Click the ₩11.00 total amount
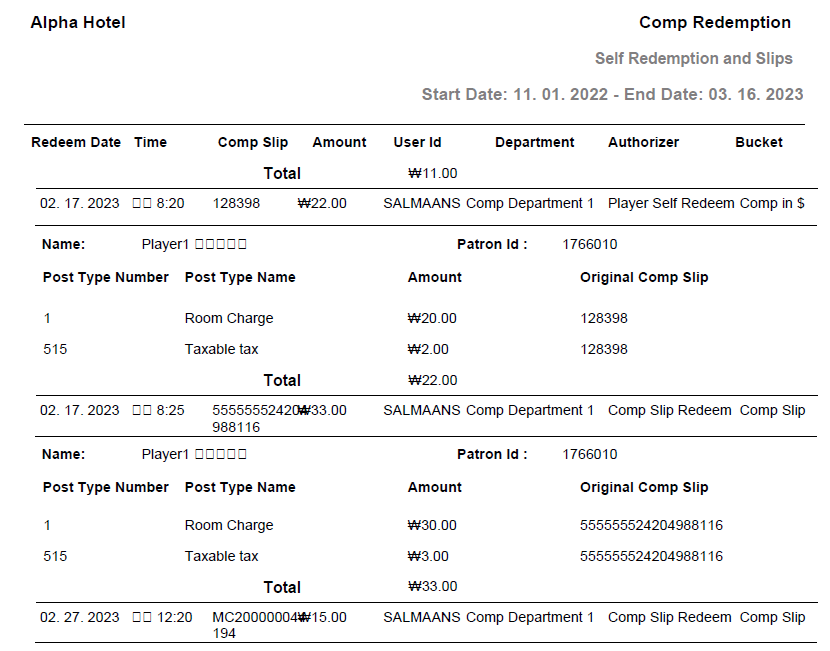This screenshot has height=651, width=830. coord(432,173)
